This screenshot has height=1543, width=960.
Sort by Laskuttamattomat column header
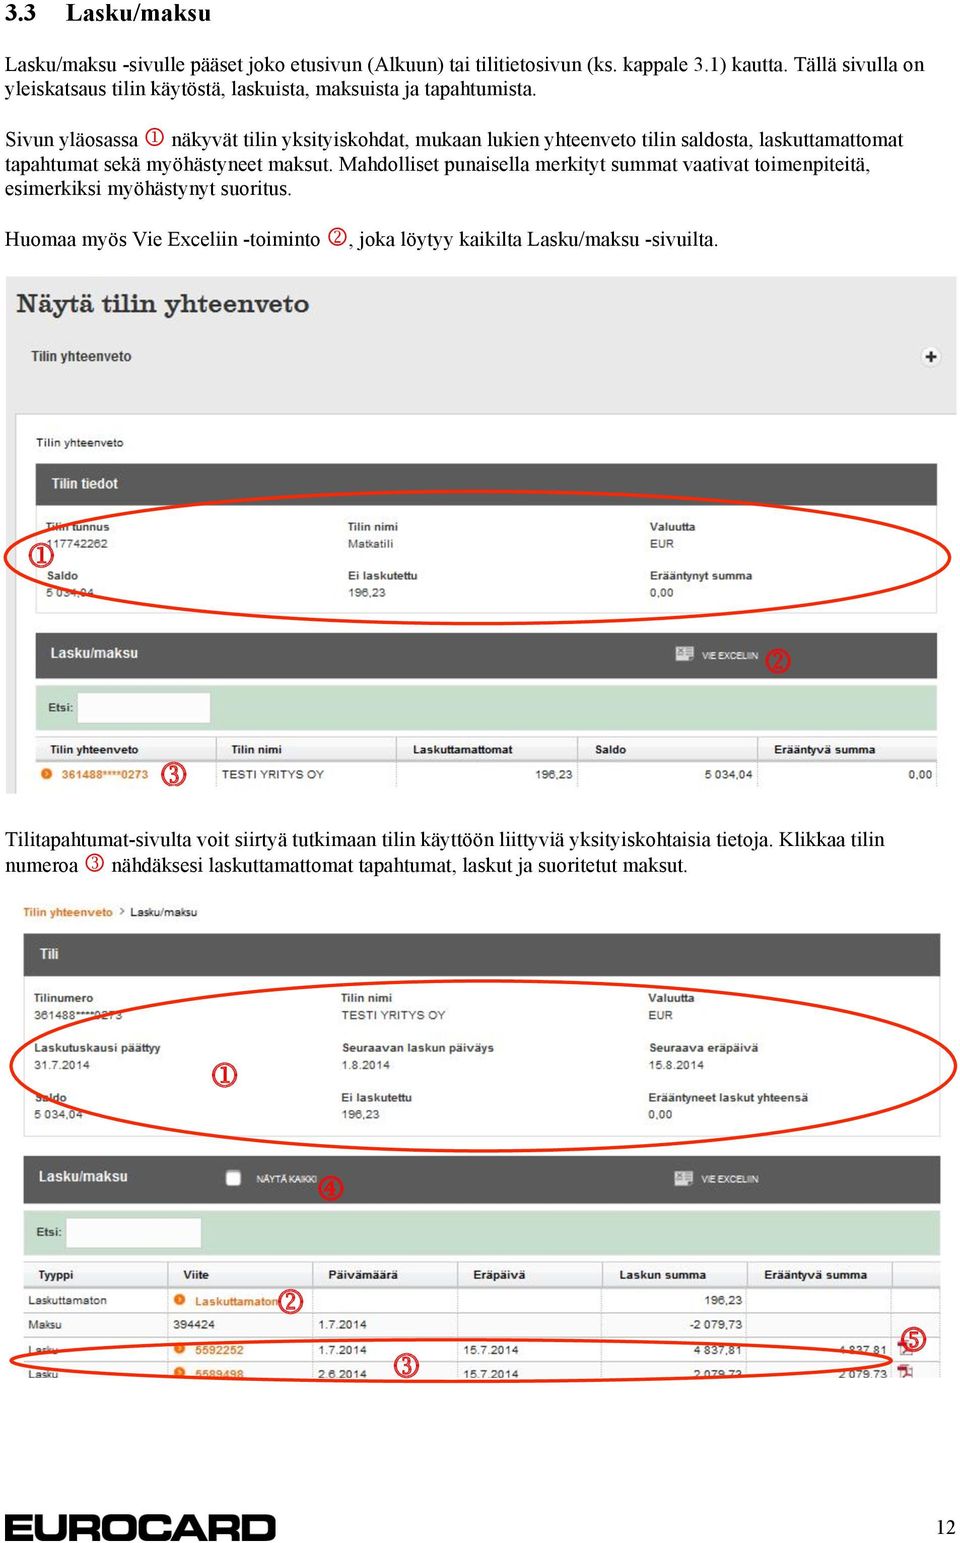(462, 750)
